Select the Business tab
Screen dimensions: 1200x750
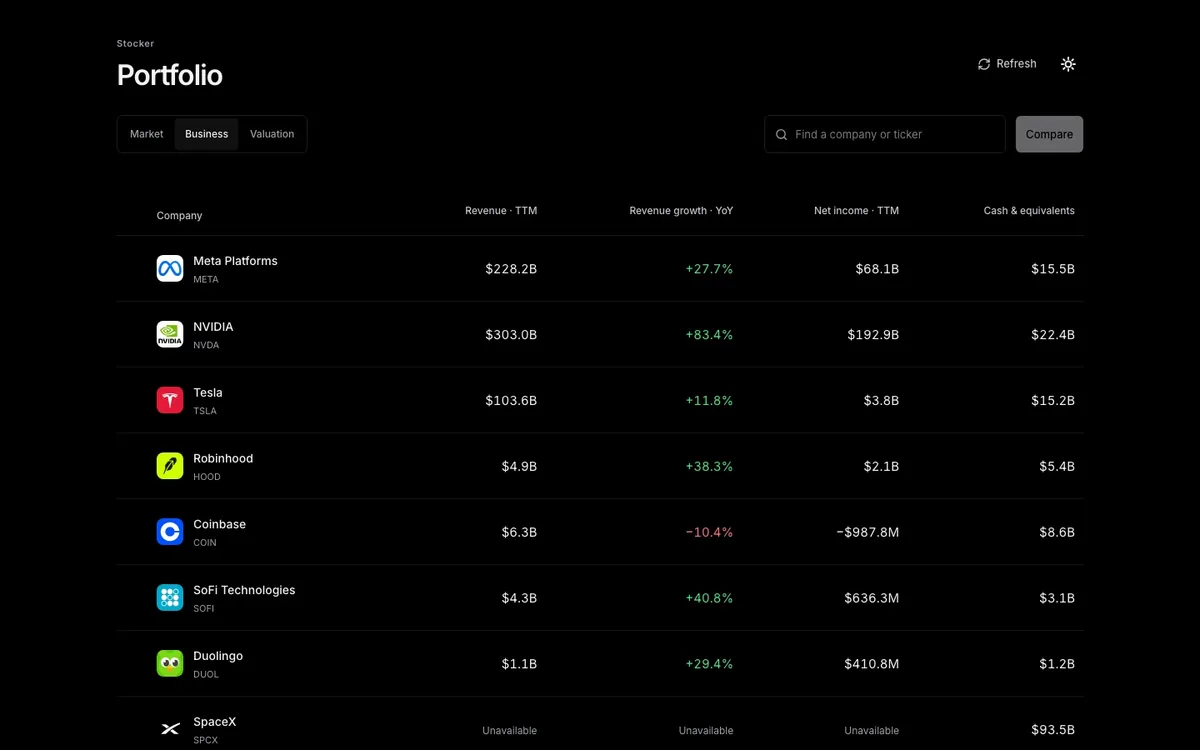(206, 134)
